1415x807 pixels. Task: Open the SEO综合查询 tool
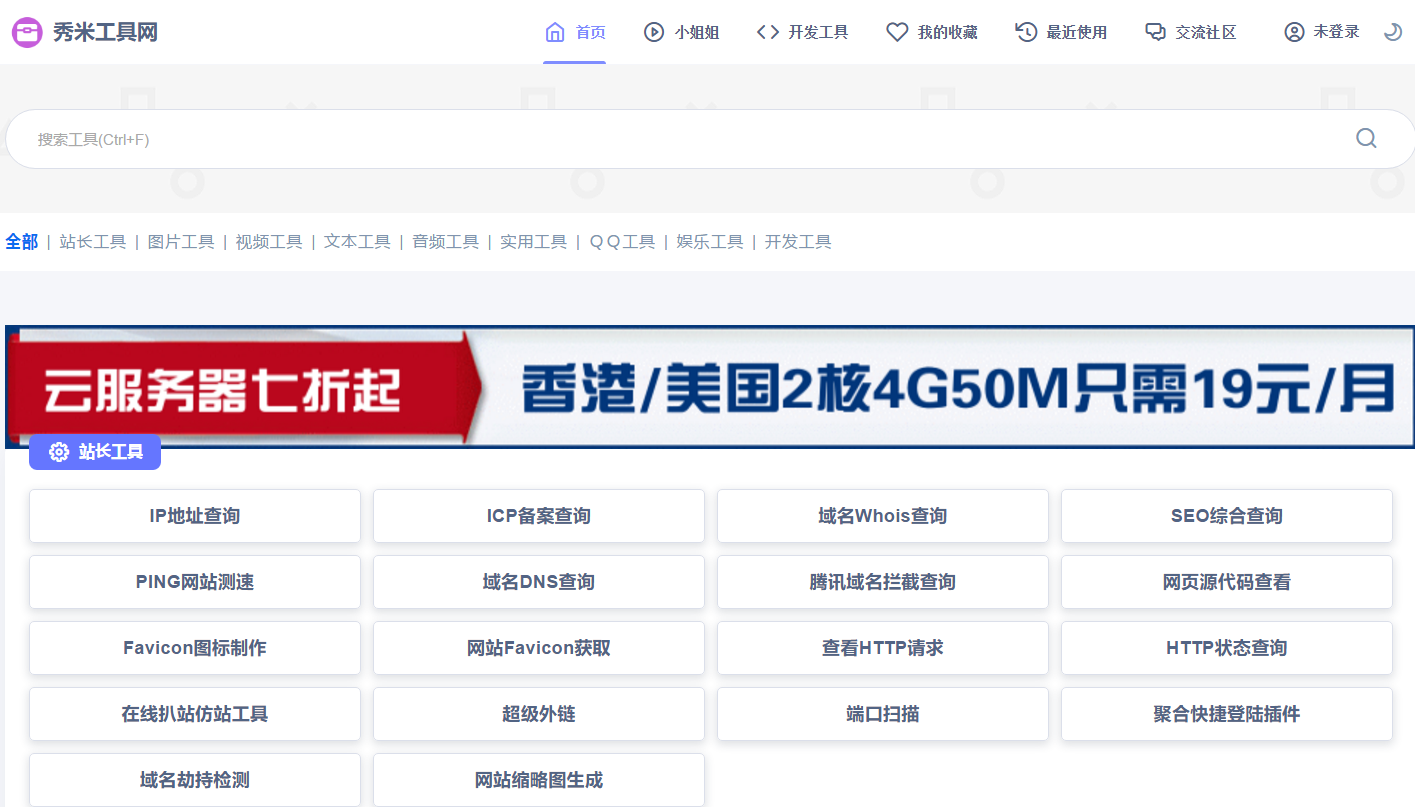click(x=1227, y=516)
